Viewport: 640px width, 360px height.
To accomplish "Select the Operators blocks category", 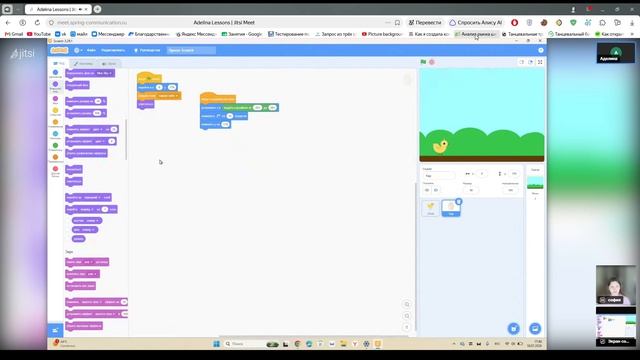I will pyautogui.click(x=56, y=147).
